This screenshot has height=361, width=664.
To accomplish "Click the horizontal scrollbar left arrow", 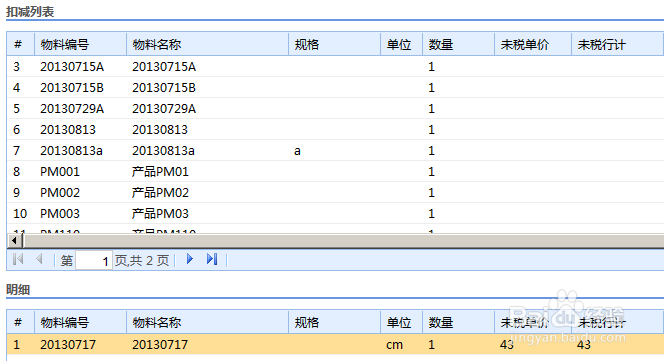I will click(x=14, y=241).
